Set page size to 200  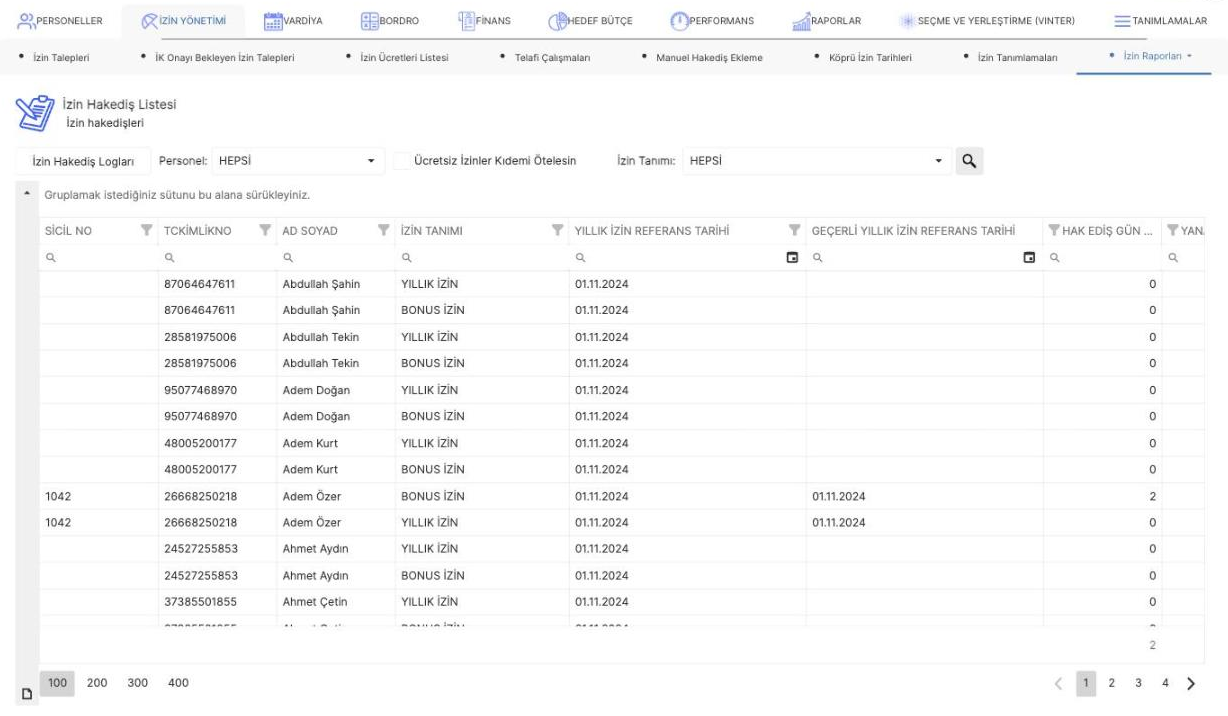[98, 682]
